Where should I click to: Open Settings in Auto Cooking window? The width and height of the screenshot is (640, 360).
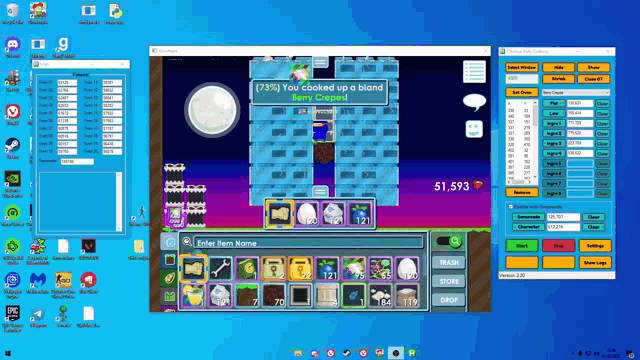tap(595, 246)
